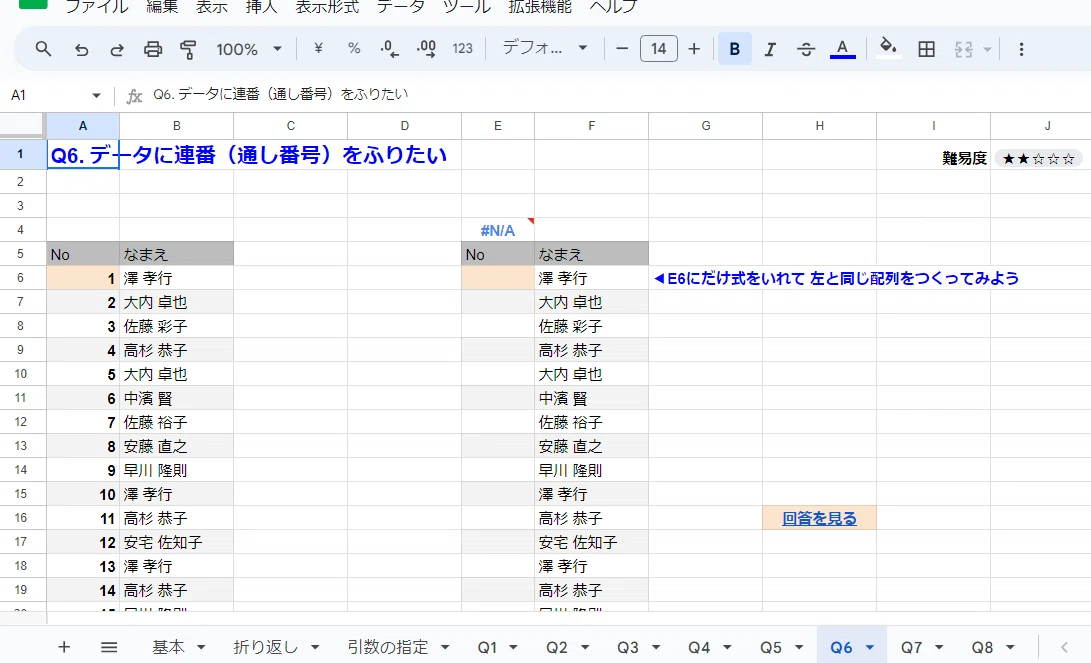This screenshot has width=1091, height=663.
Task: Open the Q2 tab dropdown arrow
Action: 585,647
